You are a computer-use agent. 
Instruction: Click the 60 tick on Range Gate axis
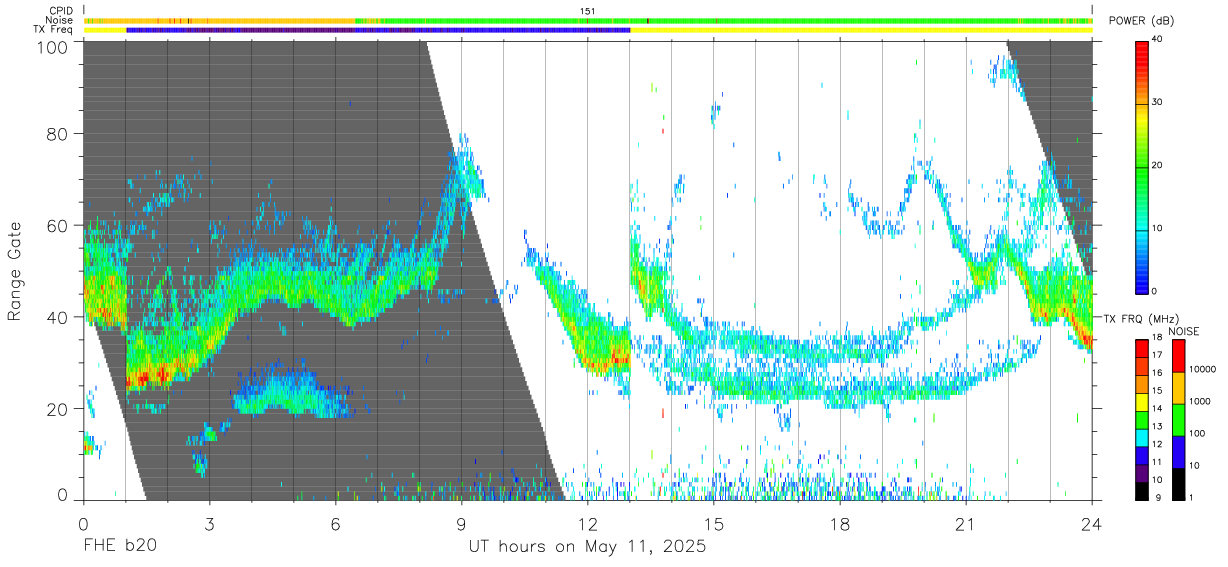pos(58,225)
